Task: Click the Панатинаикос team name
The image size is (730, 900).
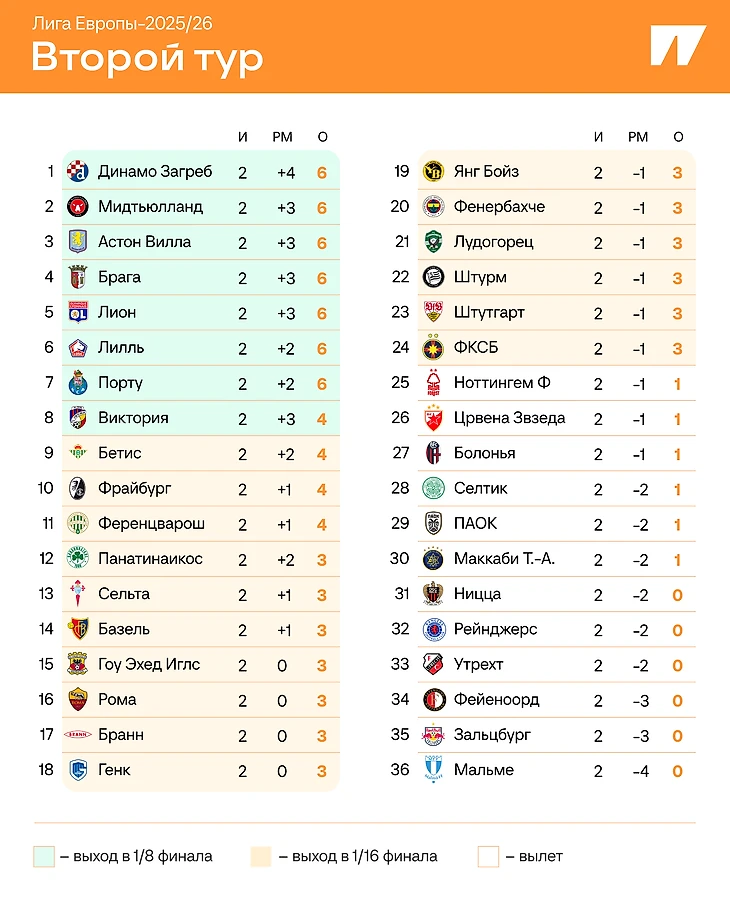Action: [x=150, y=558]
